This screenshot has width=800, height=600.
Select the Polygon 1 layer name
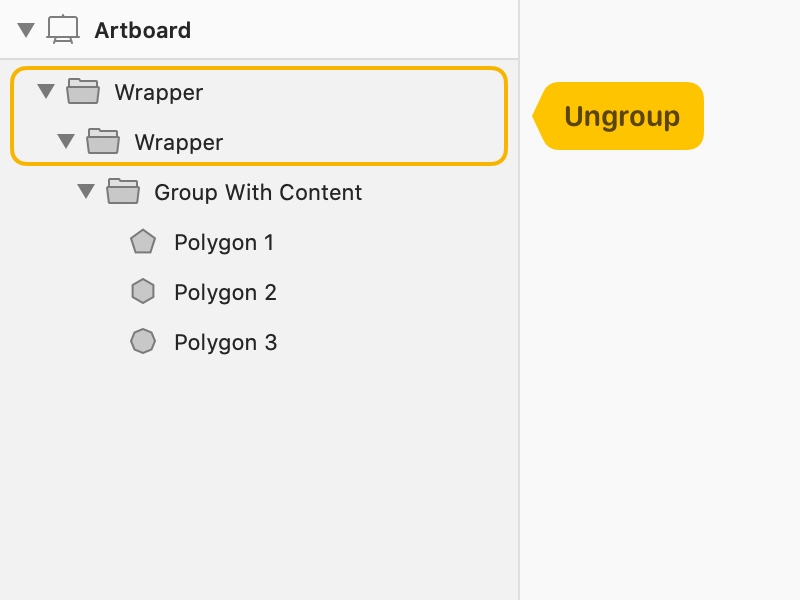(224, 243)
